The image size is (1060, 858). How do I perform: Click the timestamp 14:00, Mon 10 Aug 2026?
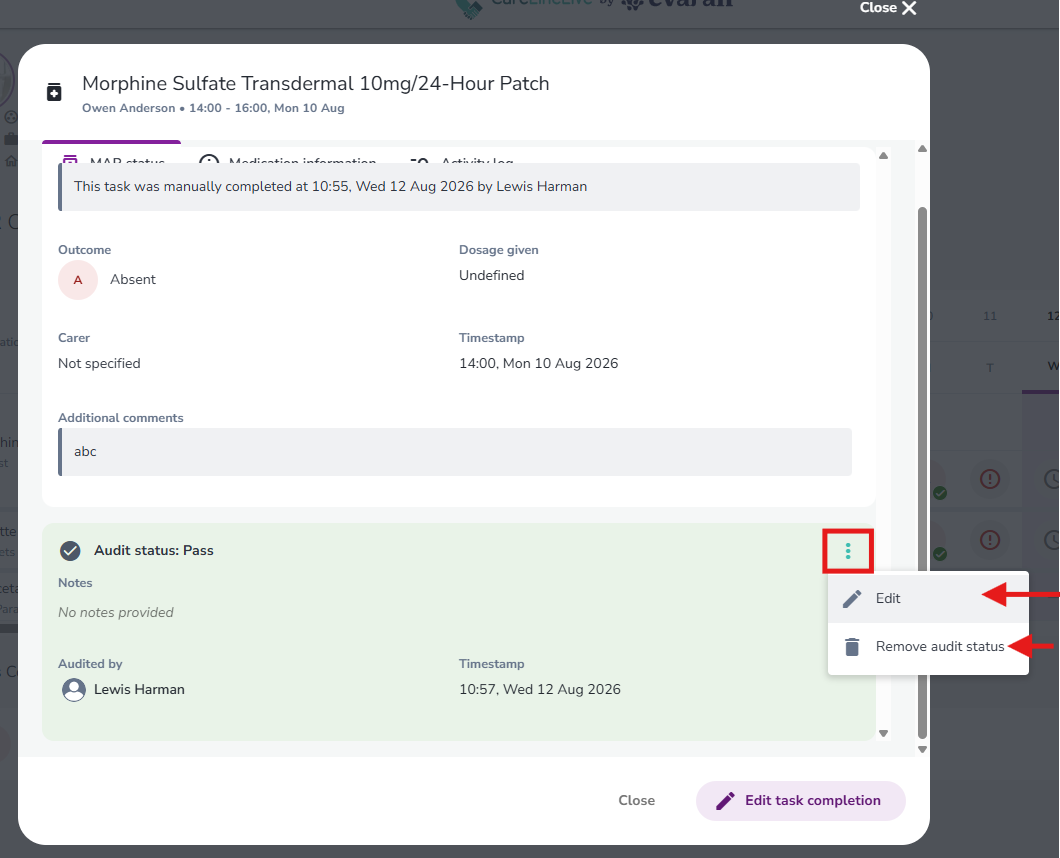pos(539,364)
